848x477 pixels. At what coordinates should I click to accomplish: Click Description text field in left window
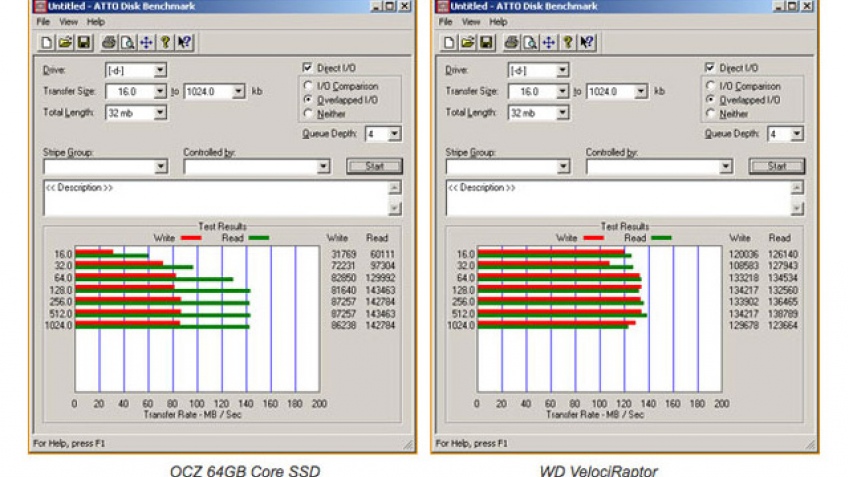click(x=216, y=198)
